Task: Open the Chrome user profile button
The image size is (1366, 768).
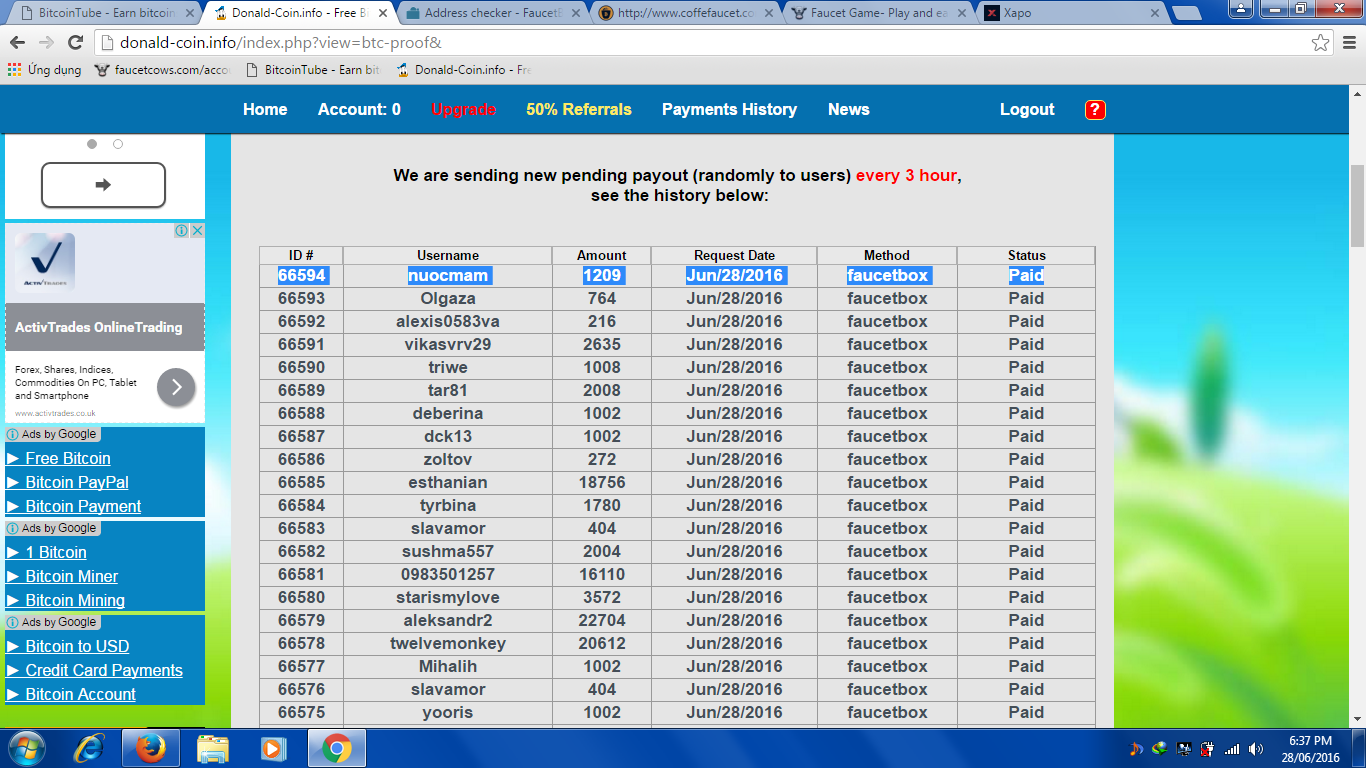Action: 1240,8
